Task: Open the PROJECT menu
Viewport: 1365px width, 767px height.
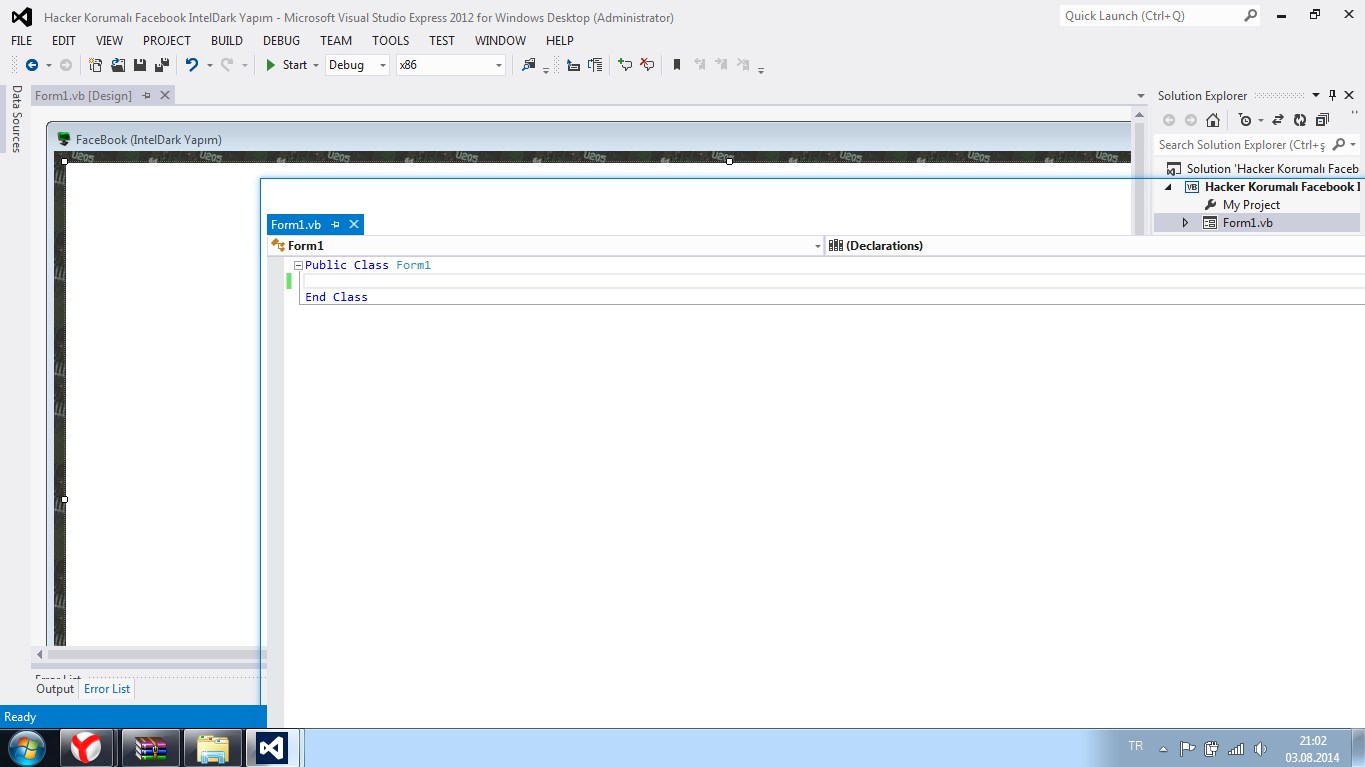Action: coord(166,41)
